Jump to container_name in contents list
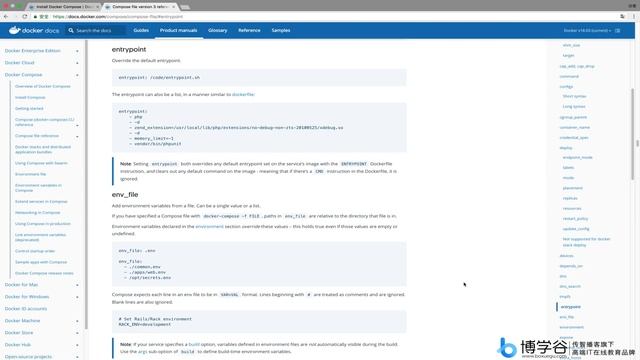Screen dimensions: 640x360 coord(575,127)
